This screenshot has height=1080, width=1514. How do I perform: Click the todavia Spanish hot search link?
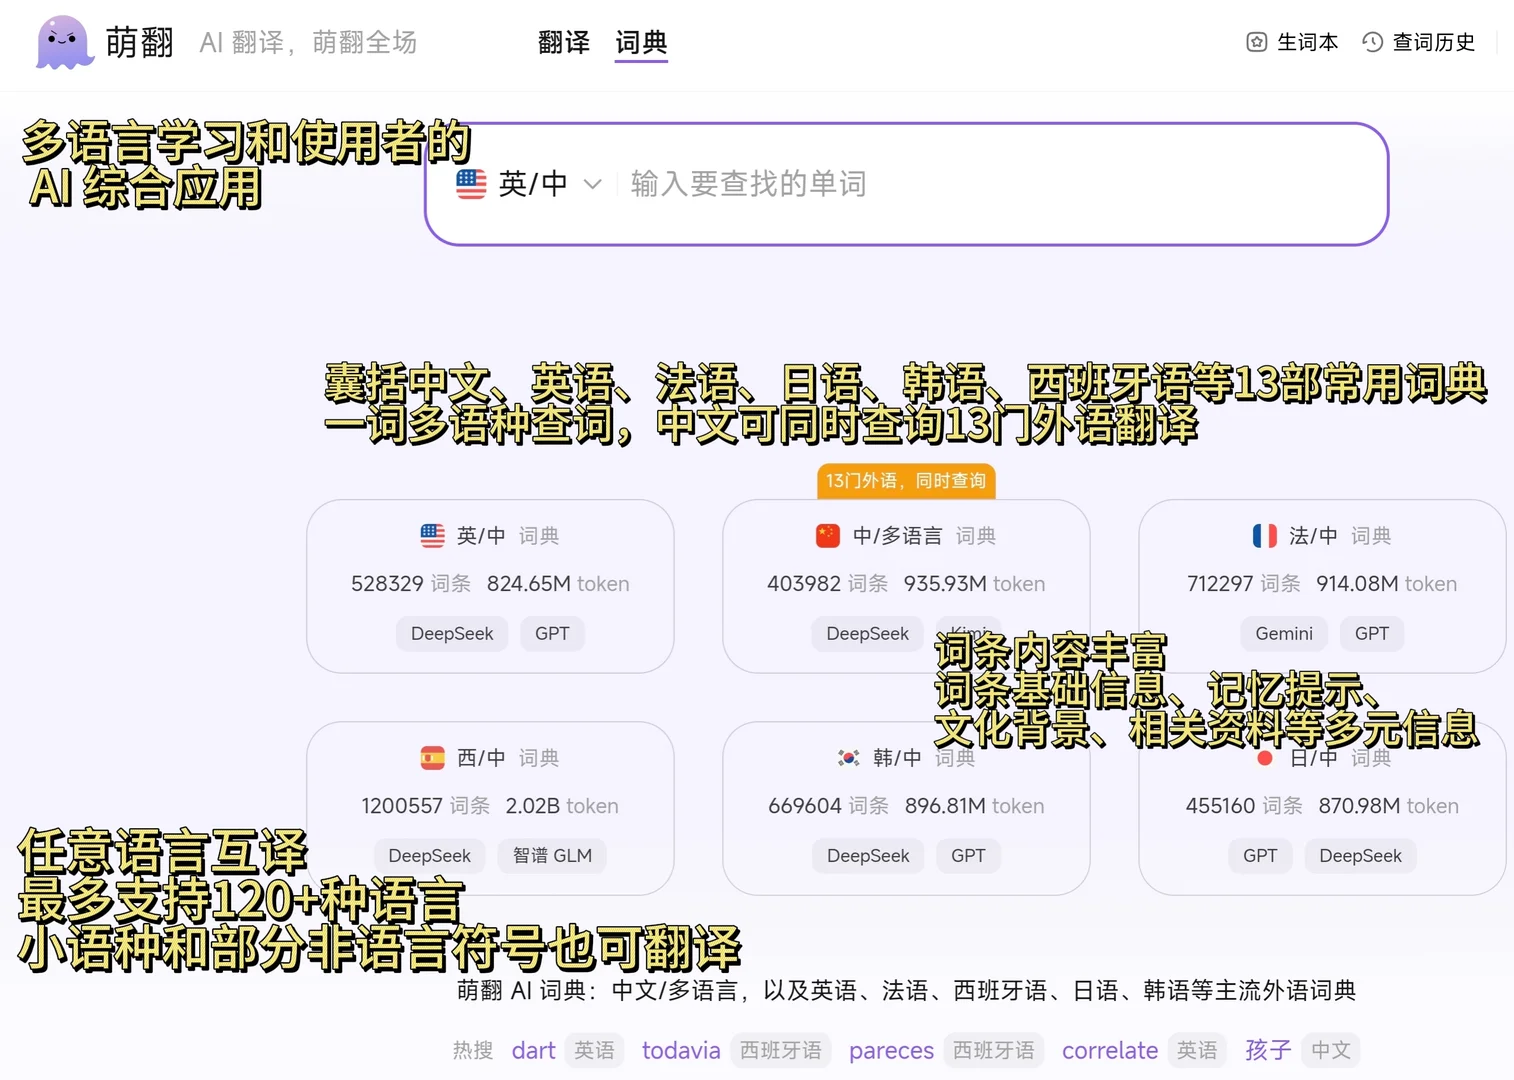click(x=681, y=1050)
